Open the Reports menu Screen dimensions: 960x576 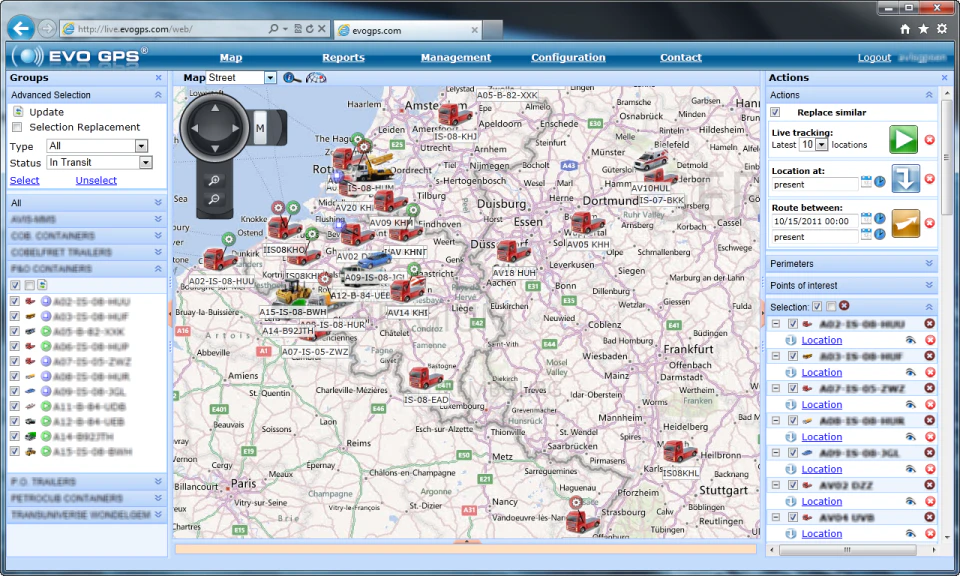pos(343,57)
